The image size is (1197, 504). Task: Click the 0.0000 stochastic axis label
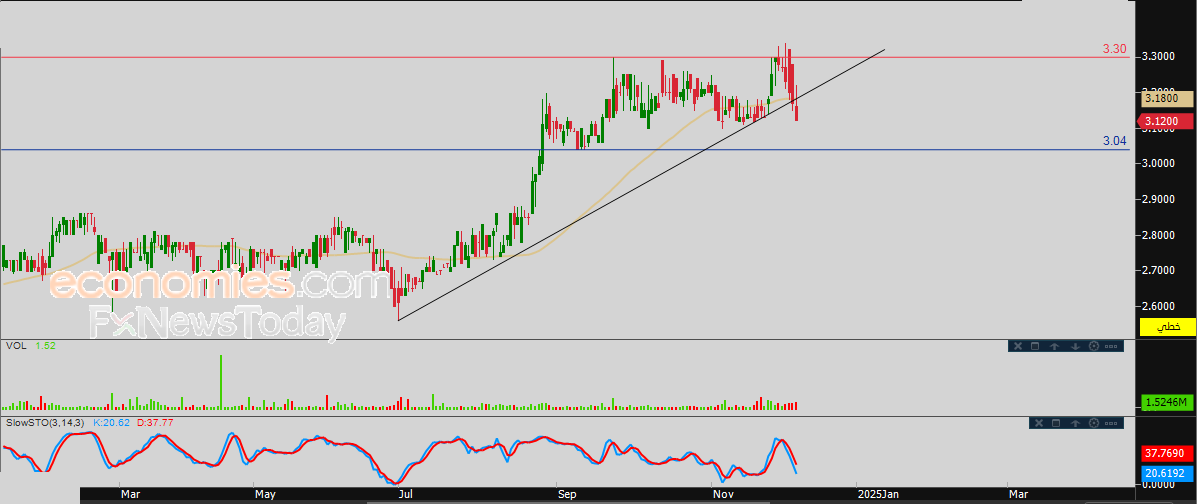tap(1158, 485)
